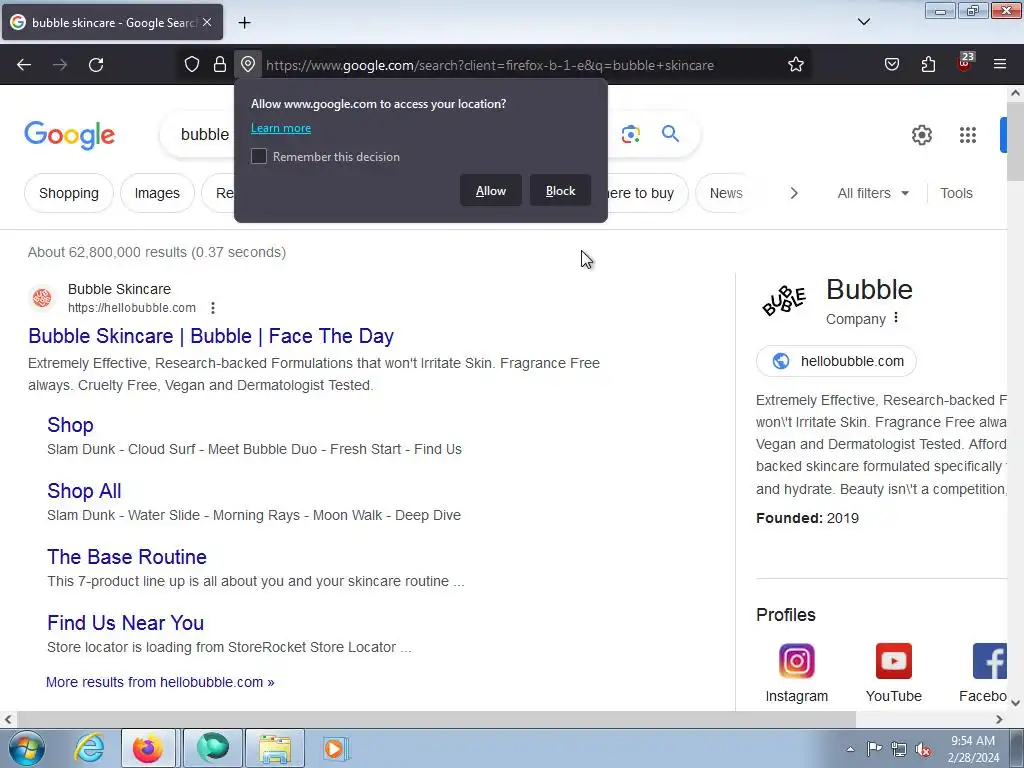Viewport: 1024px width, 768px height.
Task: Click the hellobubble.com website button
Action: [x=836, y=361]
